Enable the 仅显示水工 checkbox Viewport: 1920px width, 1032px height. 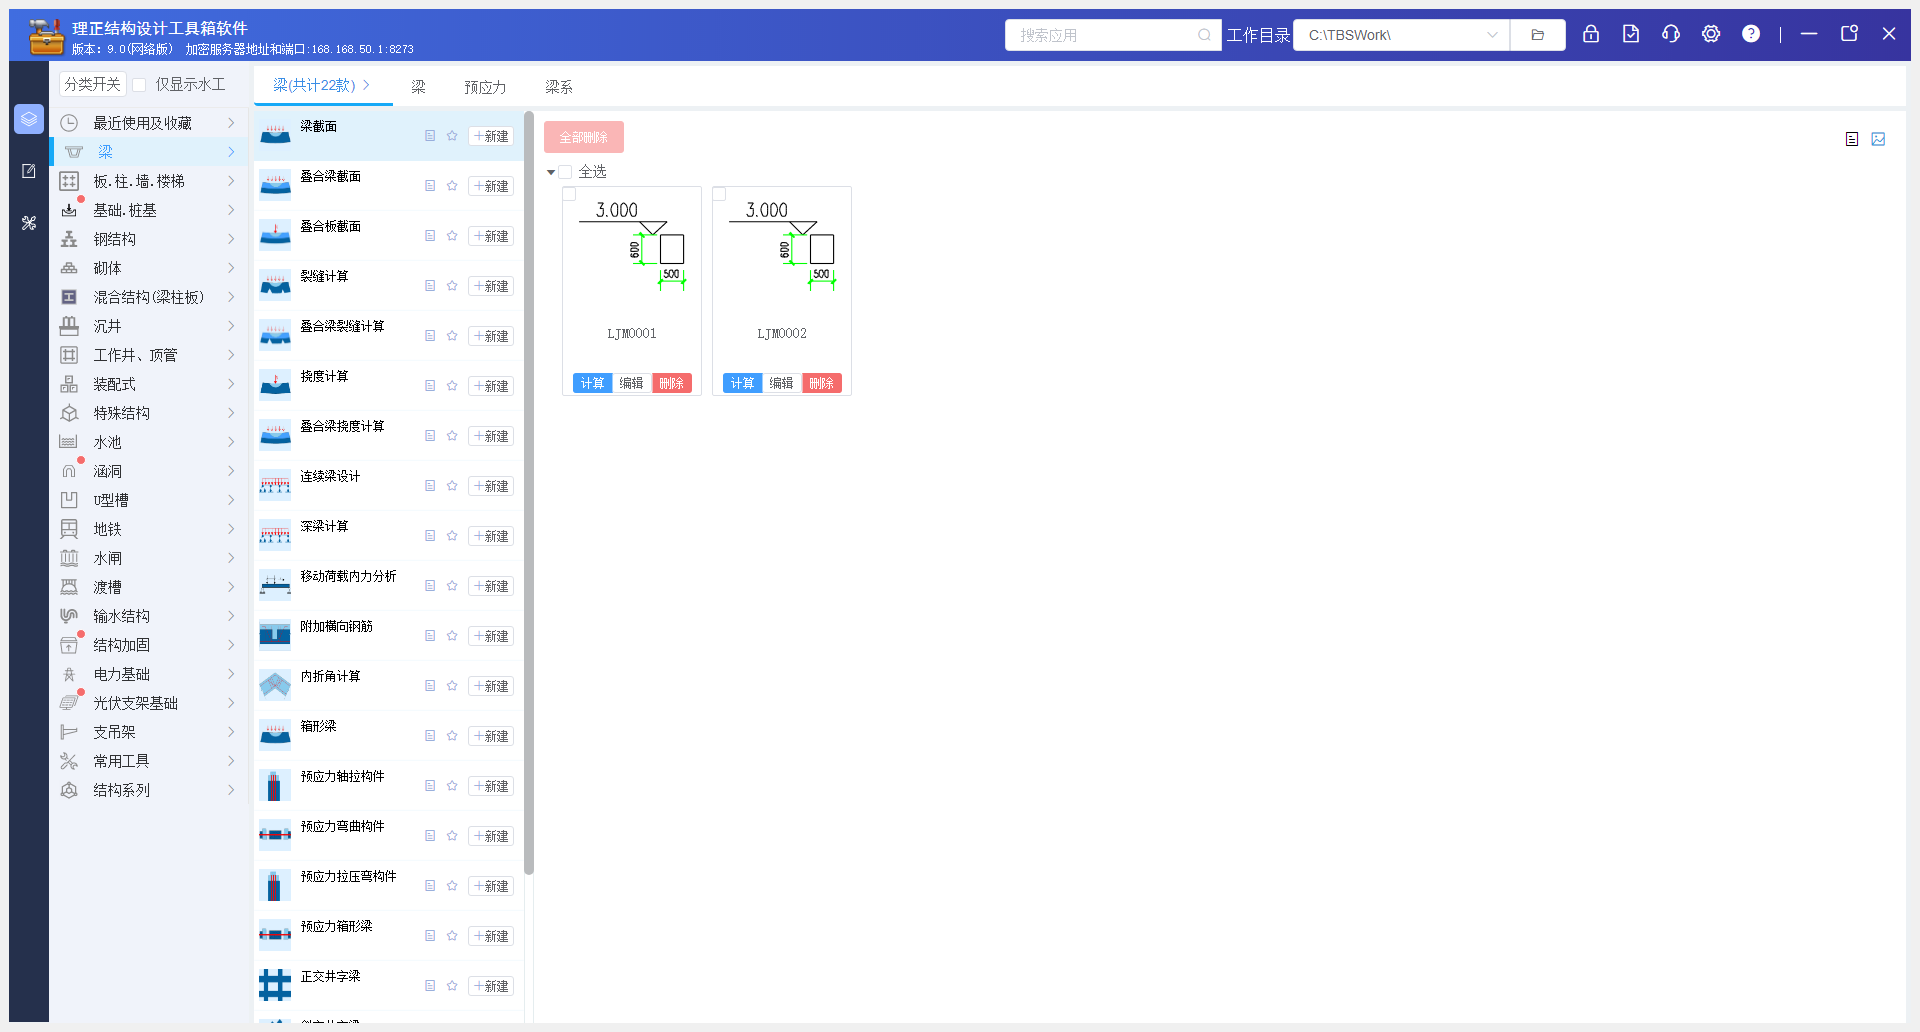tap(140, 85)
